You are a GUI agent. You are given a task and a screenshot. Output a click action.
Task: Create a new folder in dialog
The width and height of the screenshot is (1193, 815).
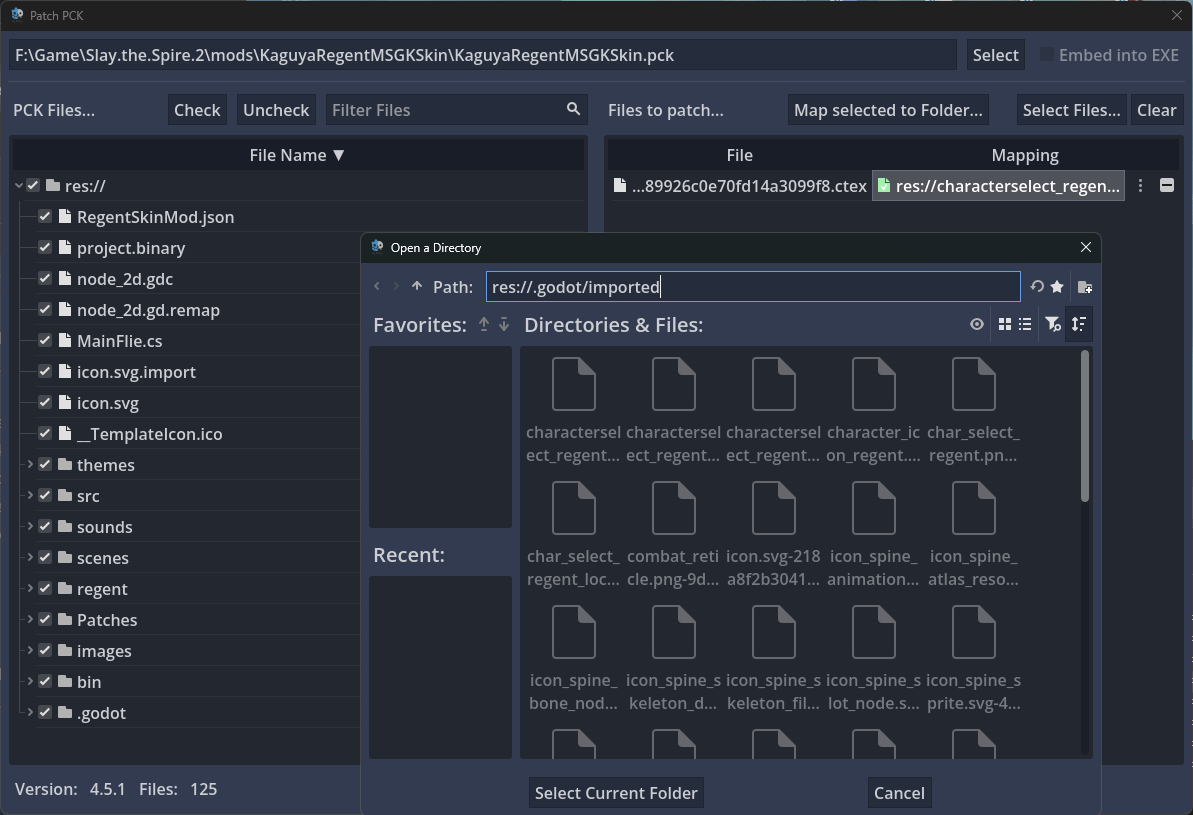tap(1085, 287)
